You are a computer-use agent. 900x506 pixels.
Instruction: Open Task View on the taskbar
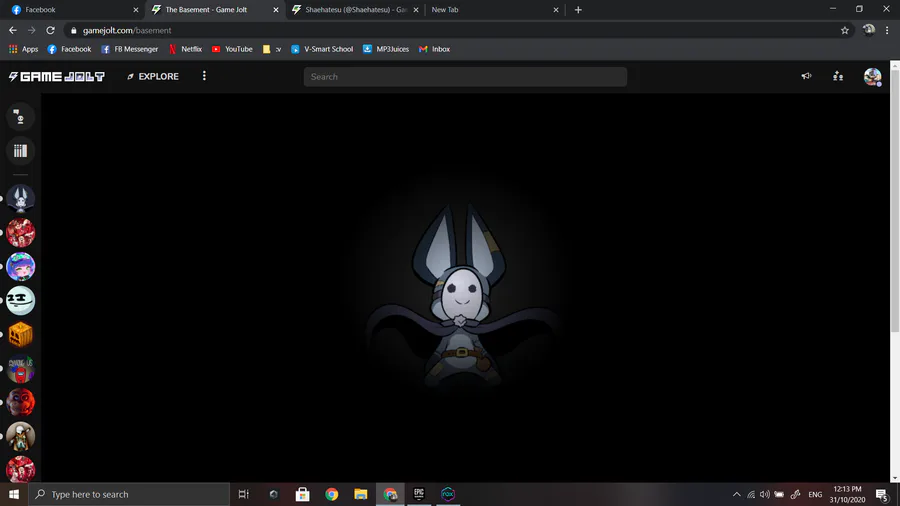tap(244, 494)
